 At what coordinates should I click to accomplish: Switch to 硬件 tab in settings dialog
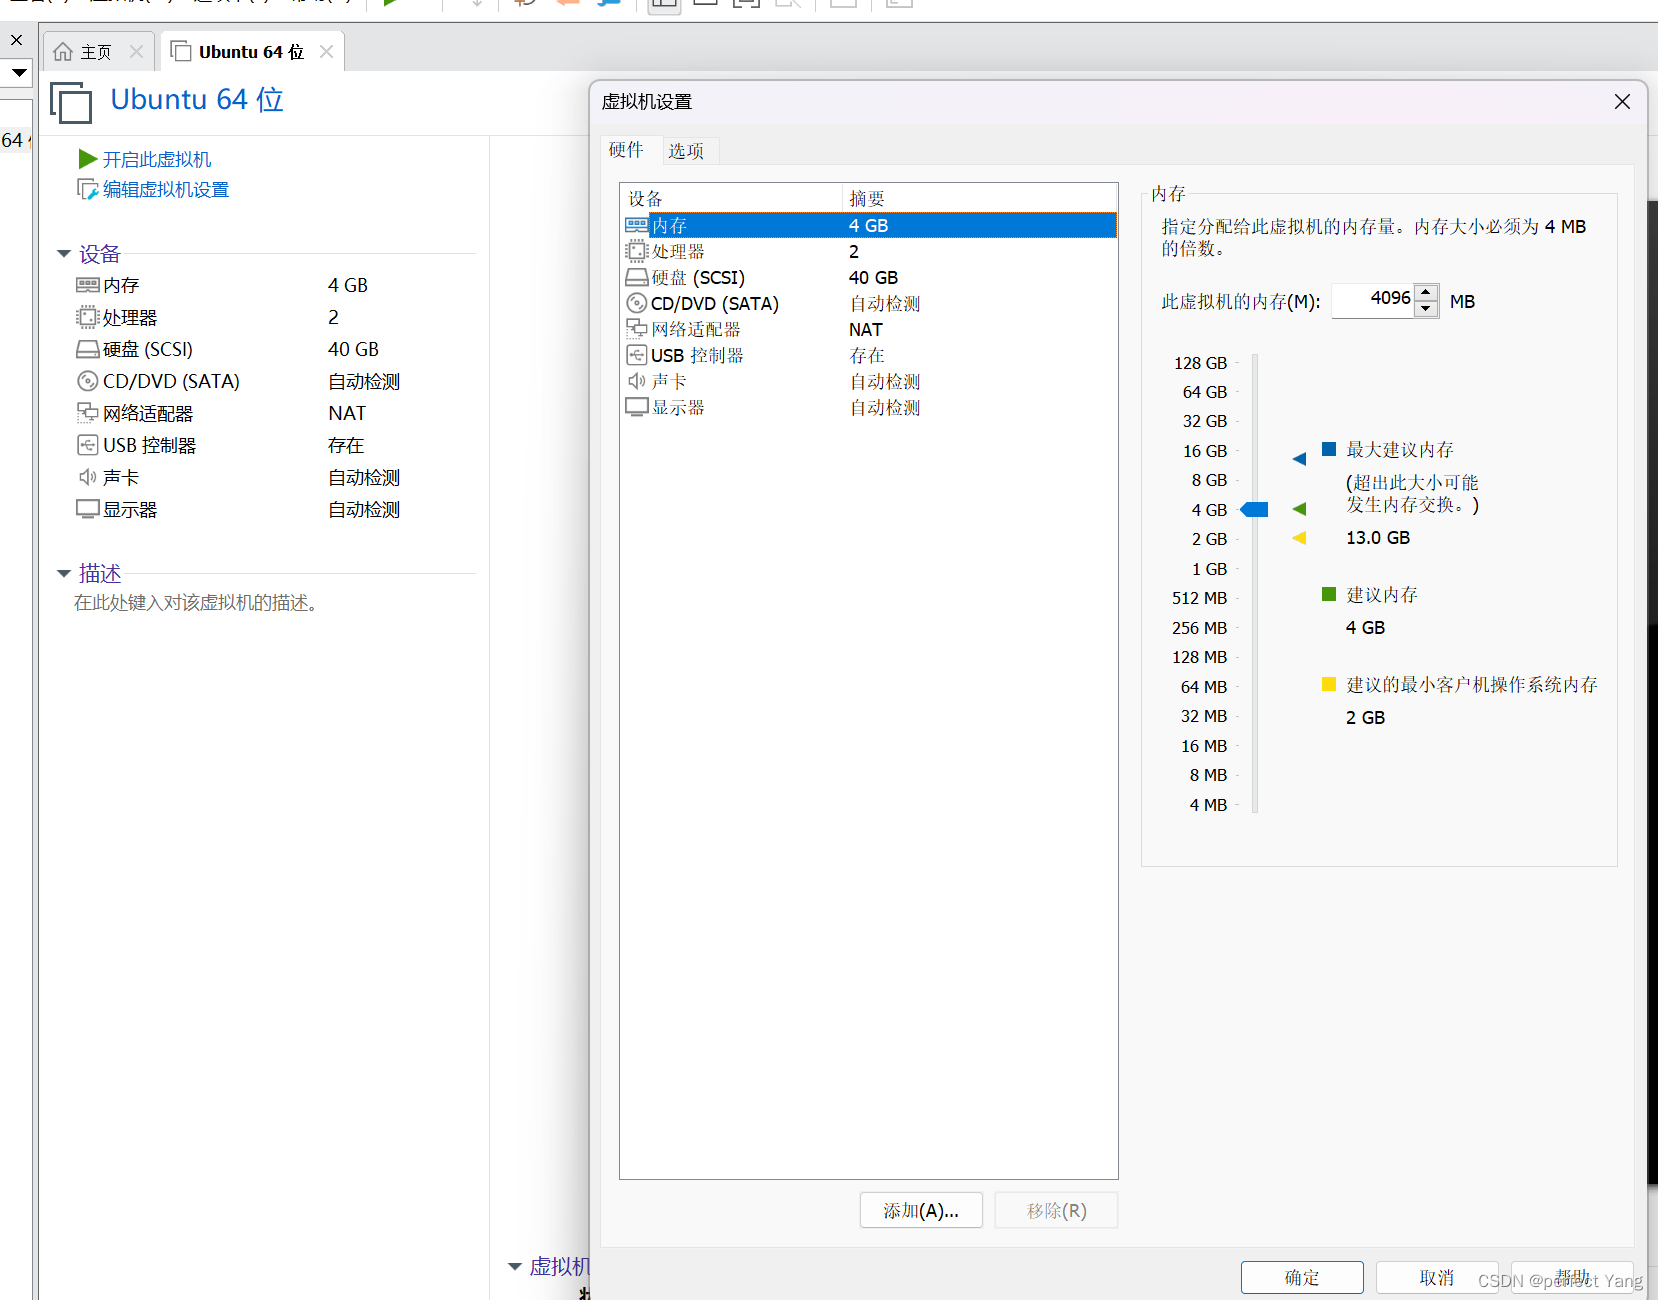(626, 150)
